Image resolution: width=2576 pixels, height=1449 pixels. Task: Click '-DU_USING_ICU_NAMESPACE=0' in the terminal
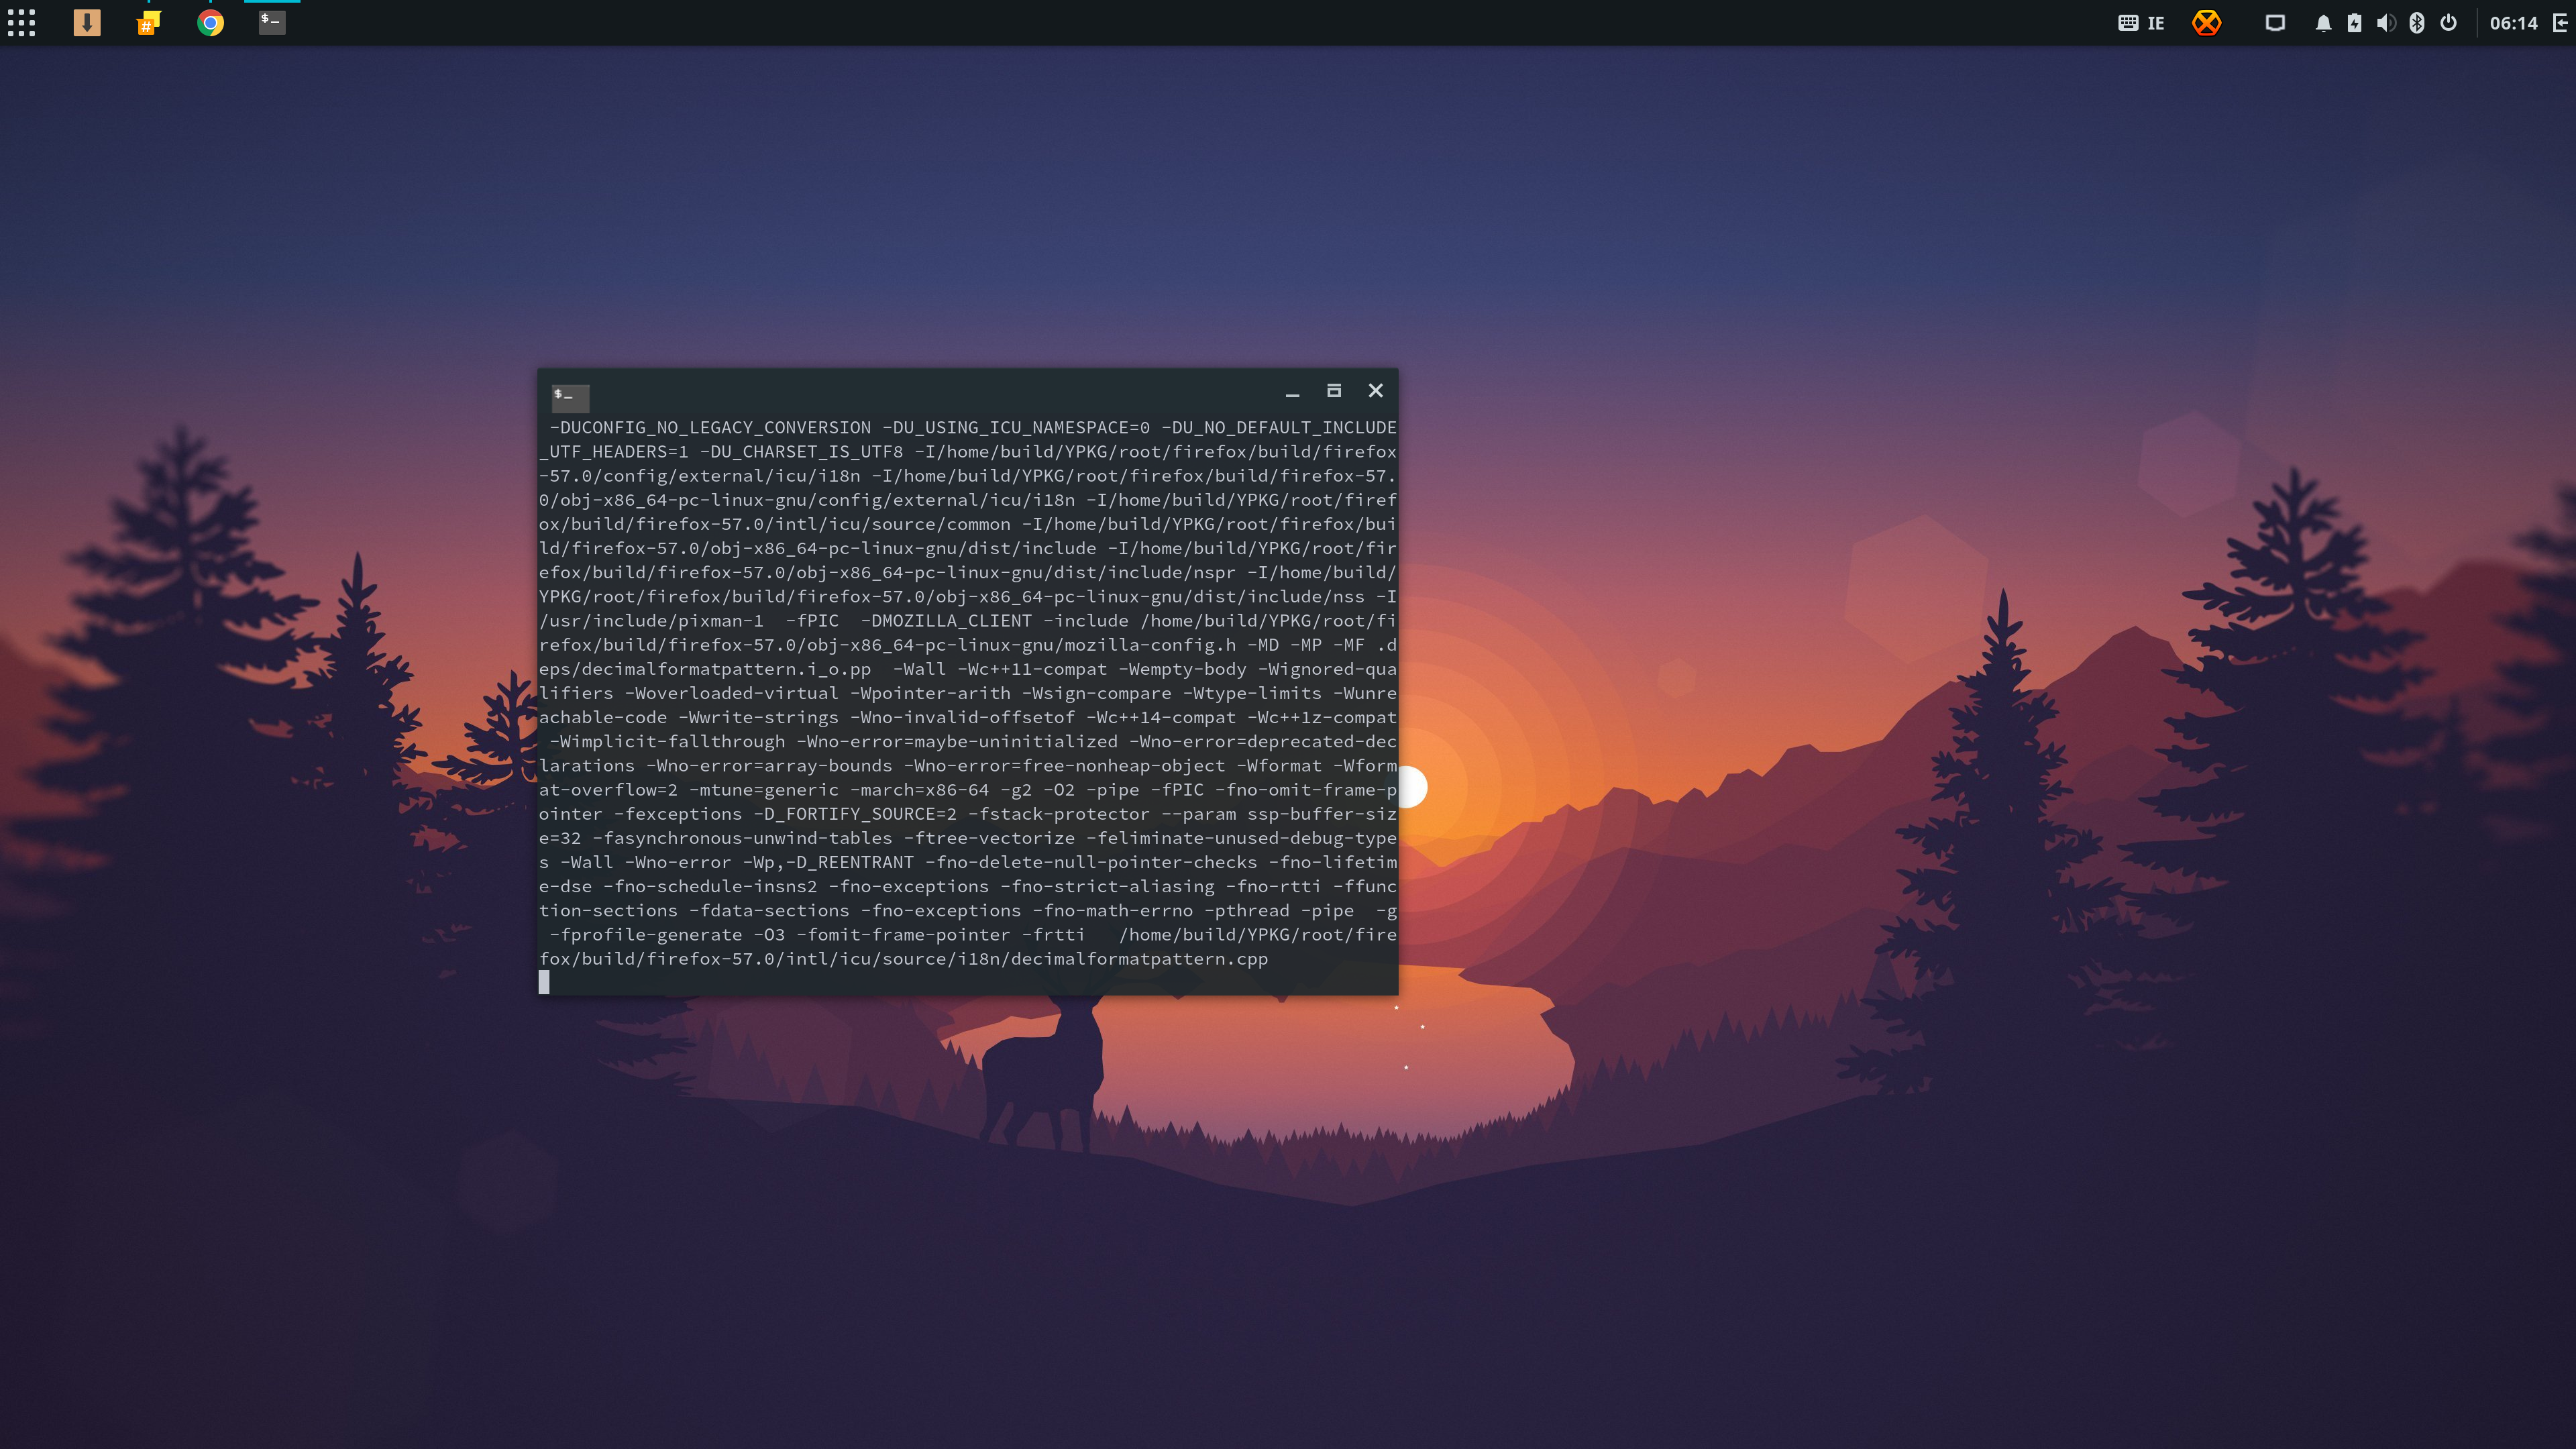tap(1016, 428)
